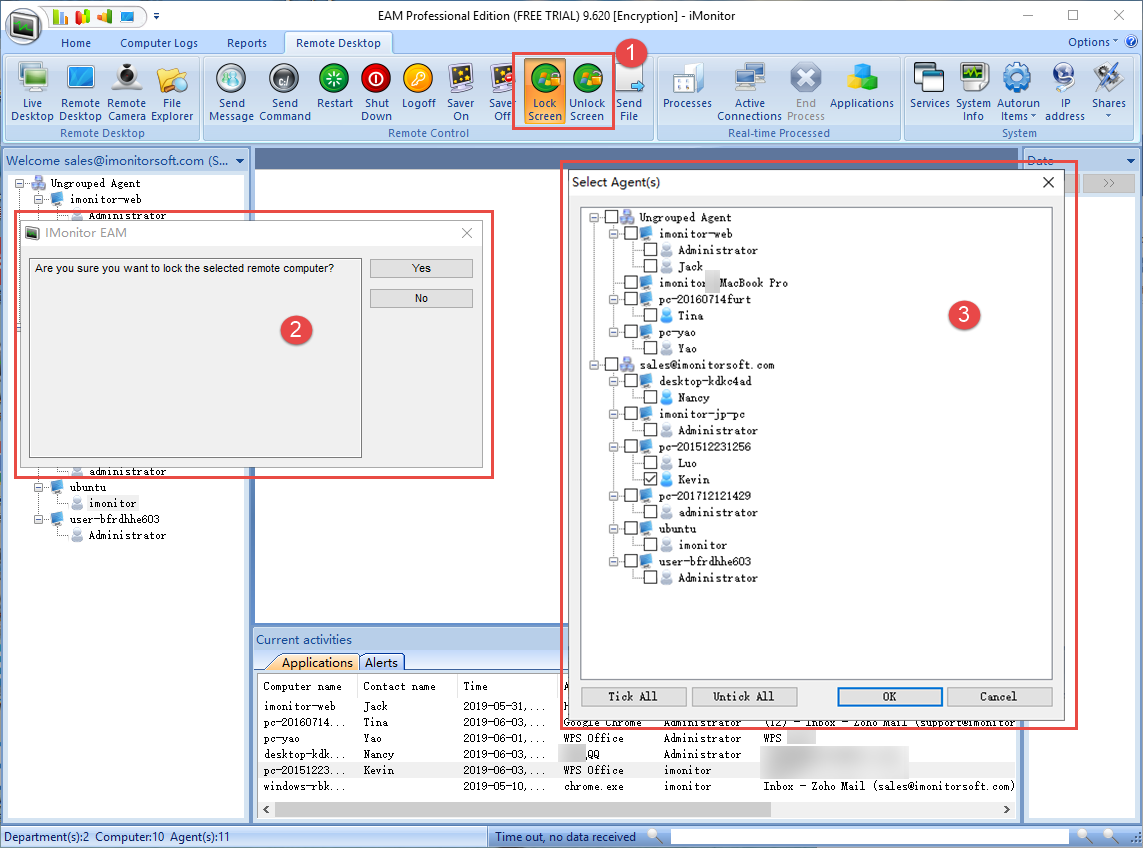The height and width of the screenshot is (848, 1143).
Task: Collapse user-bfrdhhe603 node in left tree
Action: pos(38,519)
